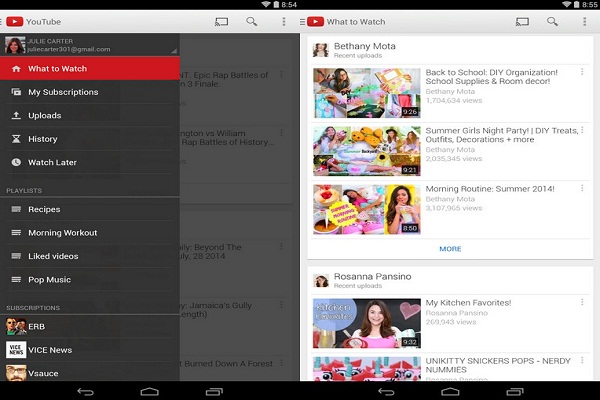Open the ERB subscription channel

(x=90, y=327)
